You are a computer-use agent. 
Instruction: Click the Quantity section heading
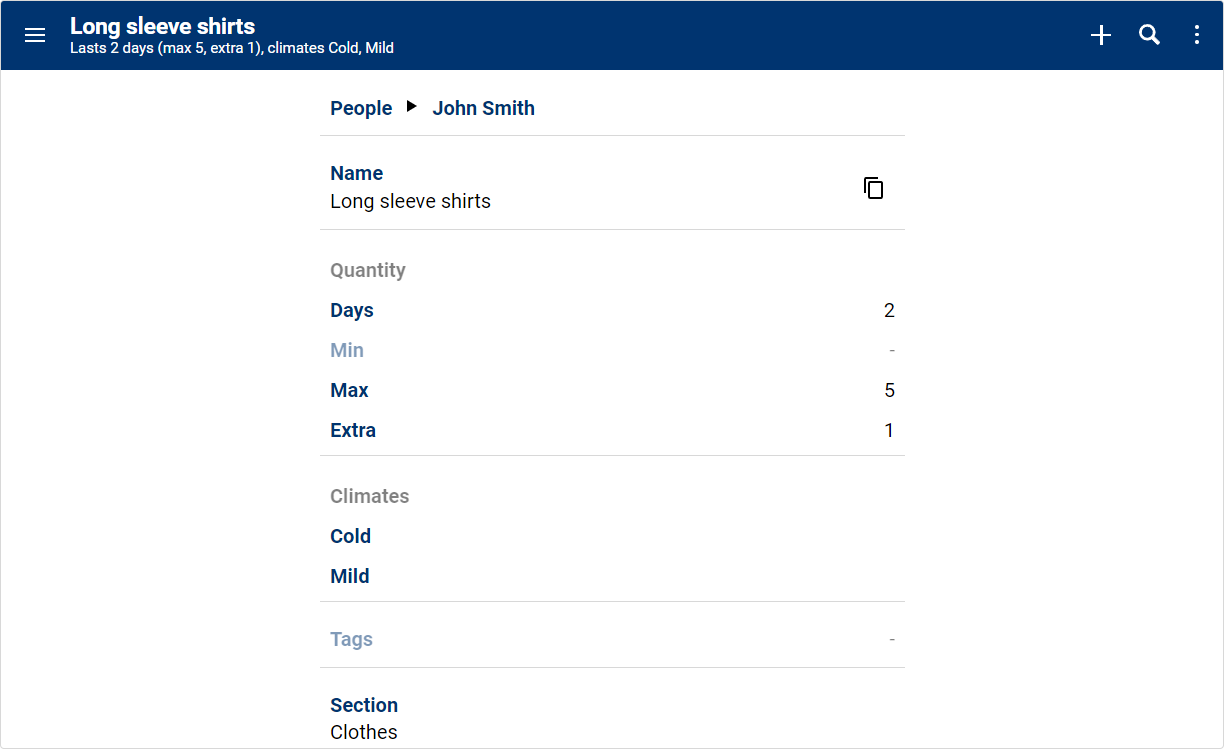[368, 270]
